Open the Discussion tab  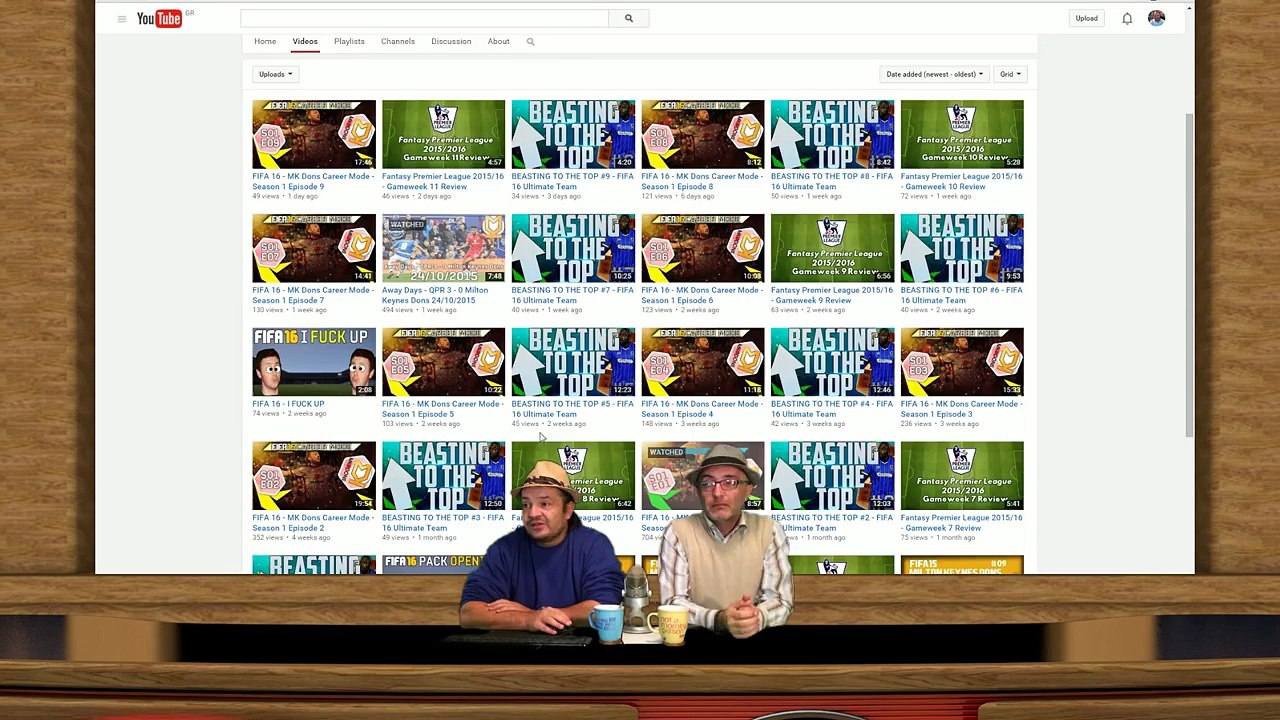[x=451, y=42]
